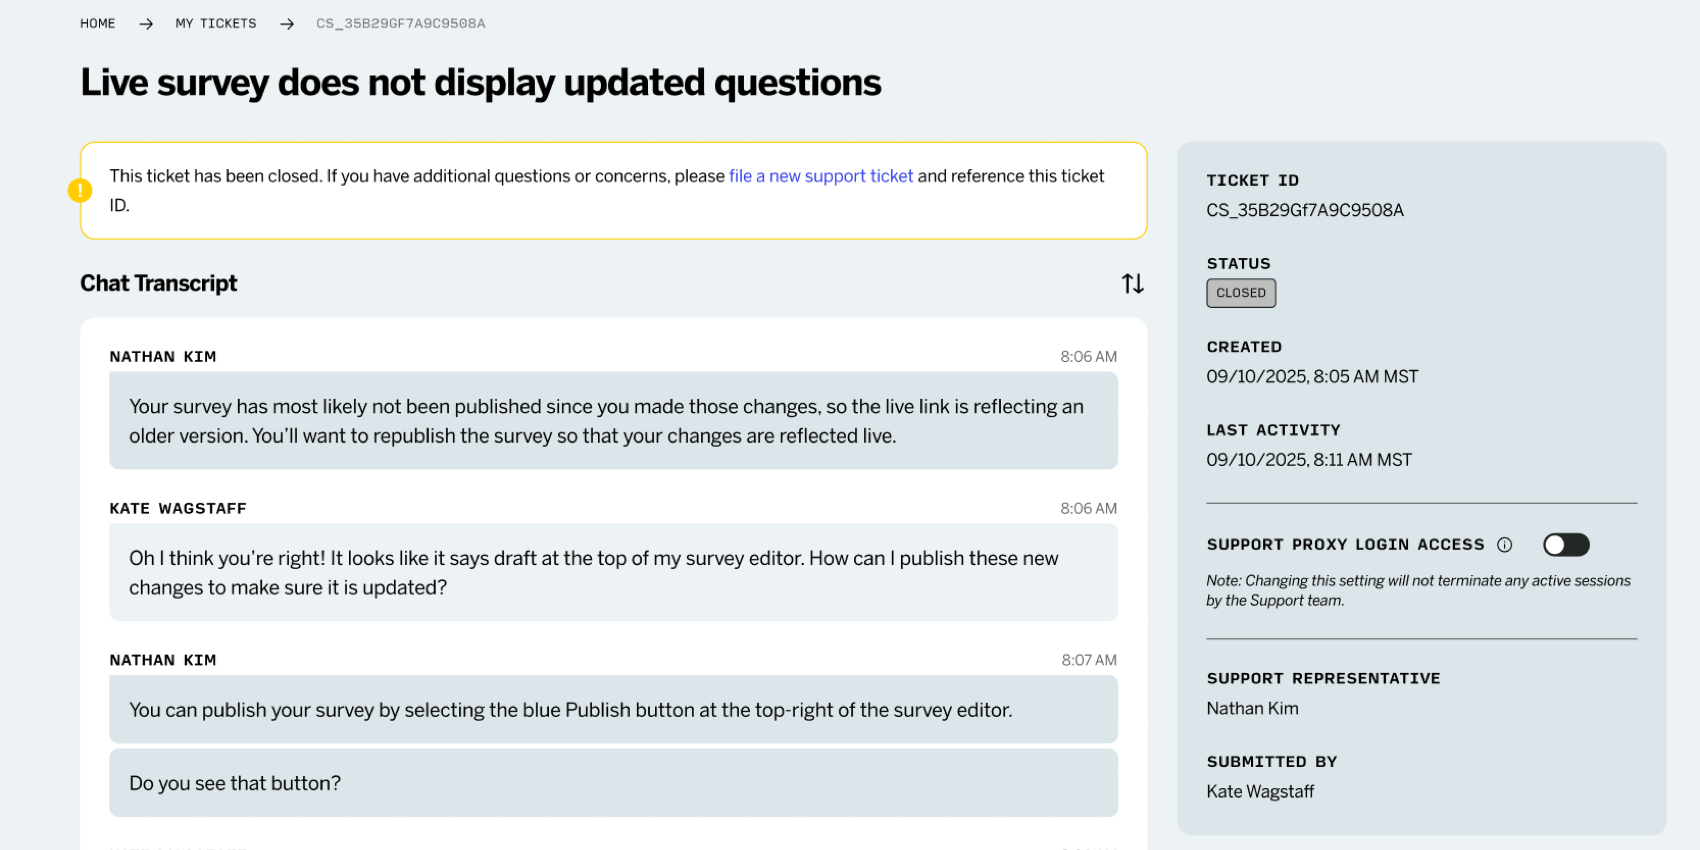
Task: Click the Support Representative name Nathan Kim
Action: (1252, 708)
